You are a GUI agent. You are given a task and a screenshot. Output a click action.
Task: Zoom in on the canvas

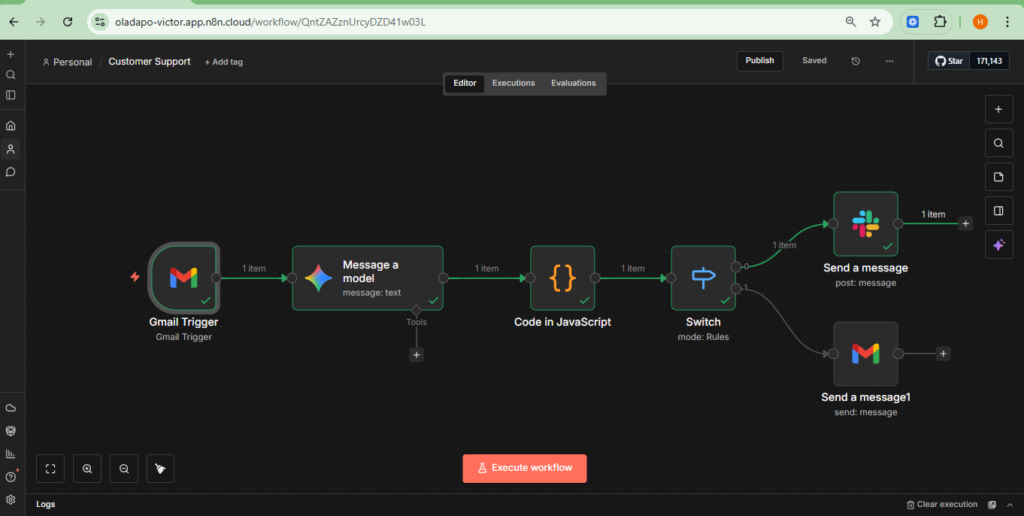click(x=88, y=468)
